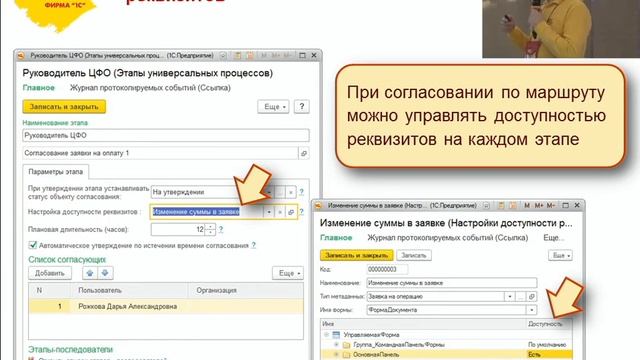
Task: Select row 'Рожкова Дарья Александровна'
Action: (x=166, y=306)
